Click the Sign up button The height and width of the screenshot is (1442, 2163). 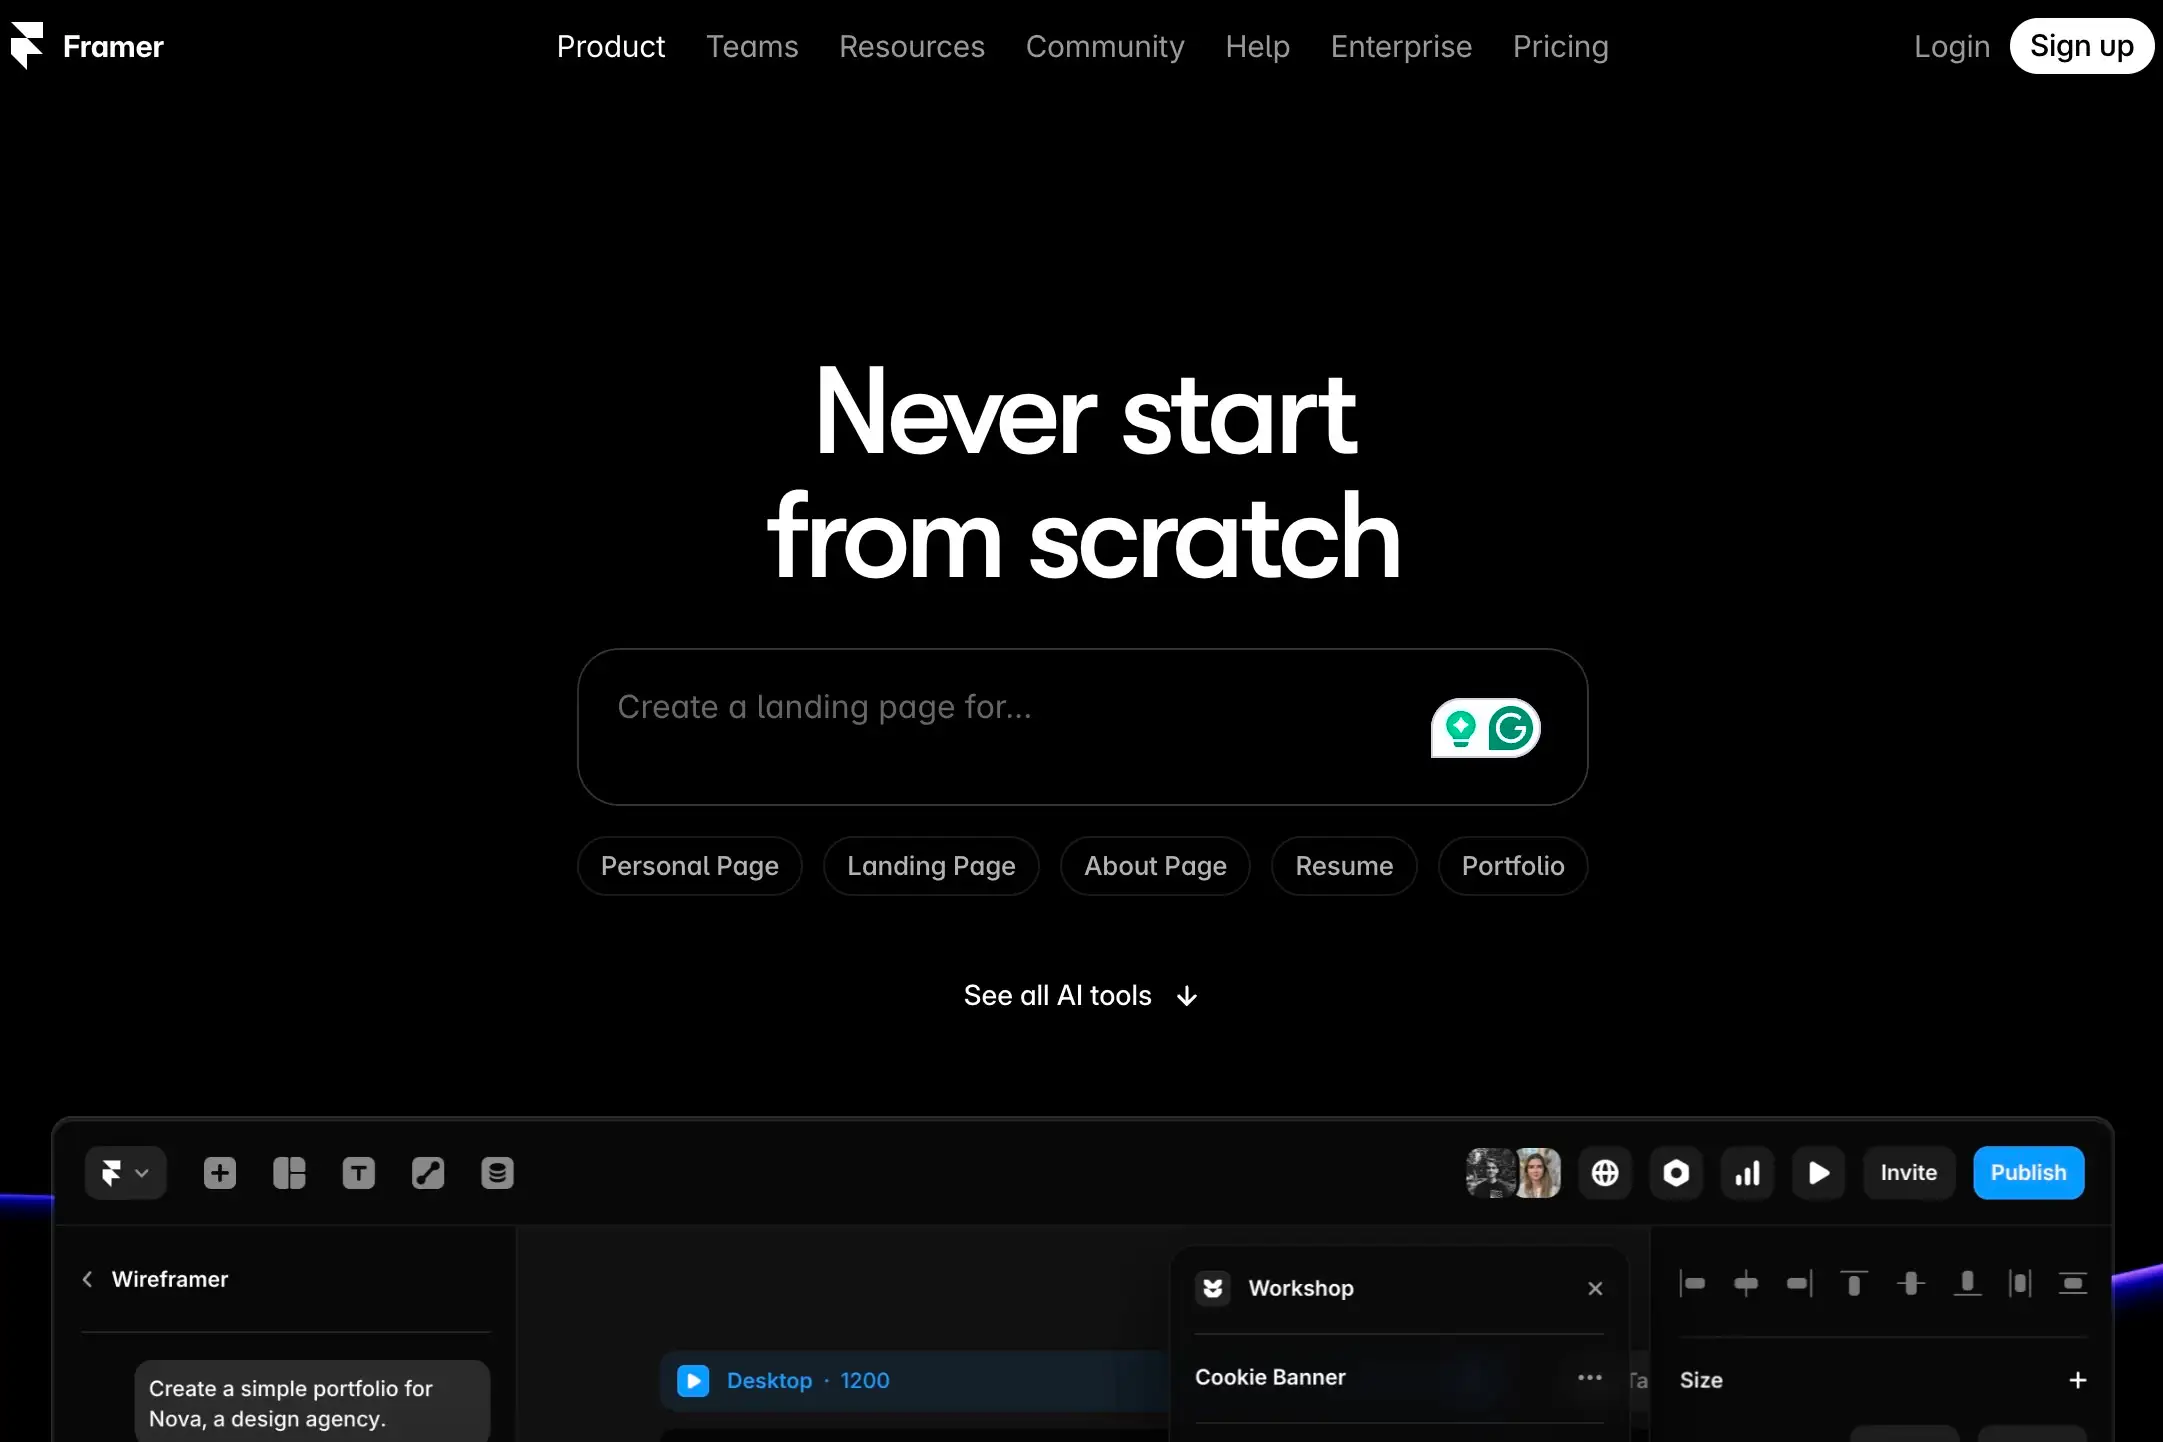[x=2081, y=46]
